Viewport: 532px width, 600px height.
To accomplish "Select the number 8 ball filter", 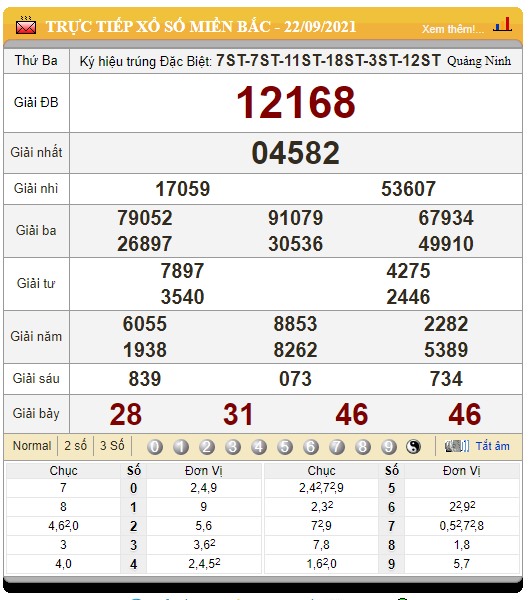I will coord(363,447).
